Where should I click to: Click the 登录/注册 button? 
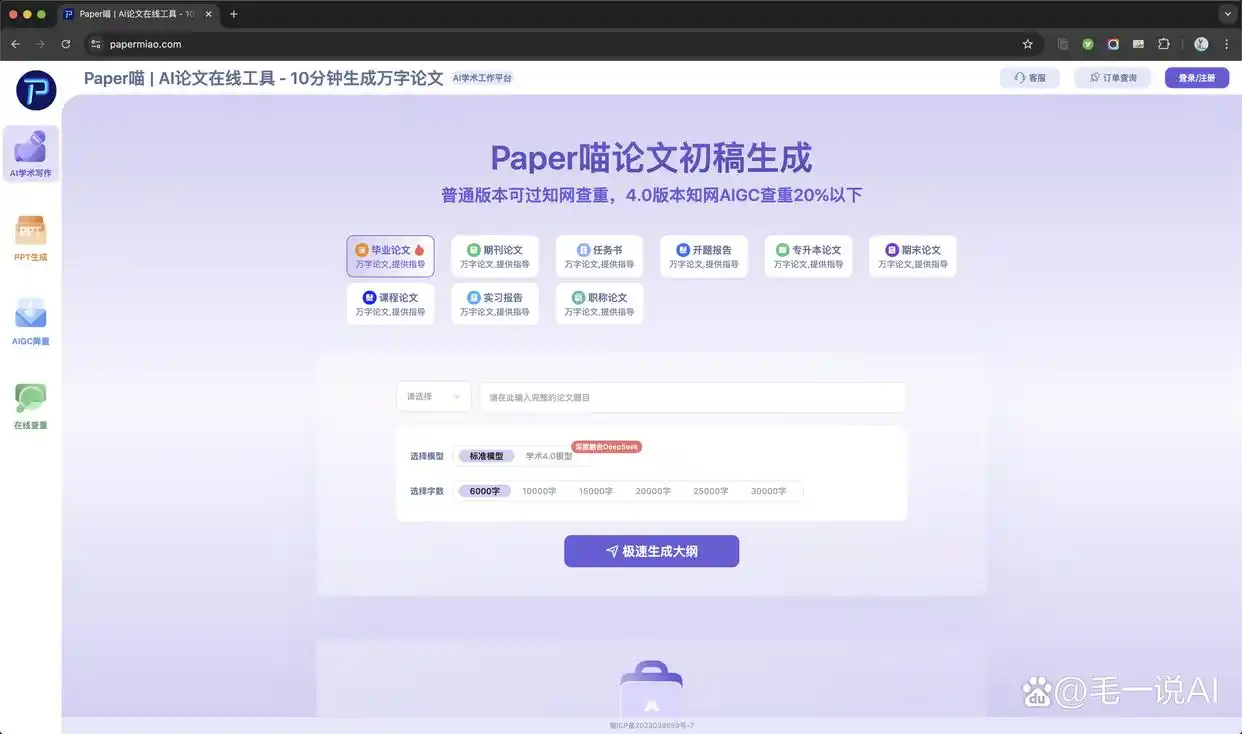[x=1197, y=77]
